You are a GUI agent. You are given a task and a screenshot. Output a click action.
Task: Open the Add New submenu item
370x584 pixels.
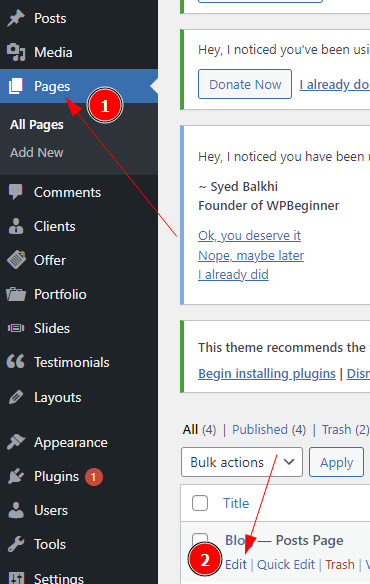[37, 153]
